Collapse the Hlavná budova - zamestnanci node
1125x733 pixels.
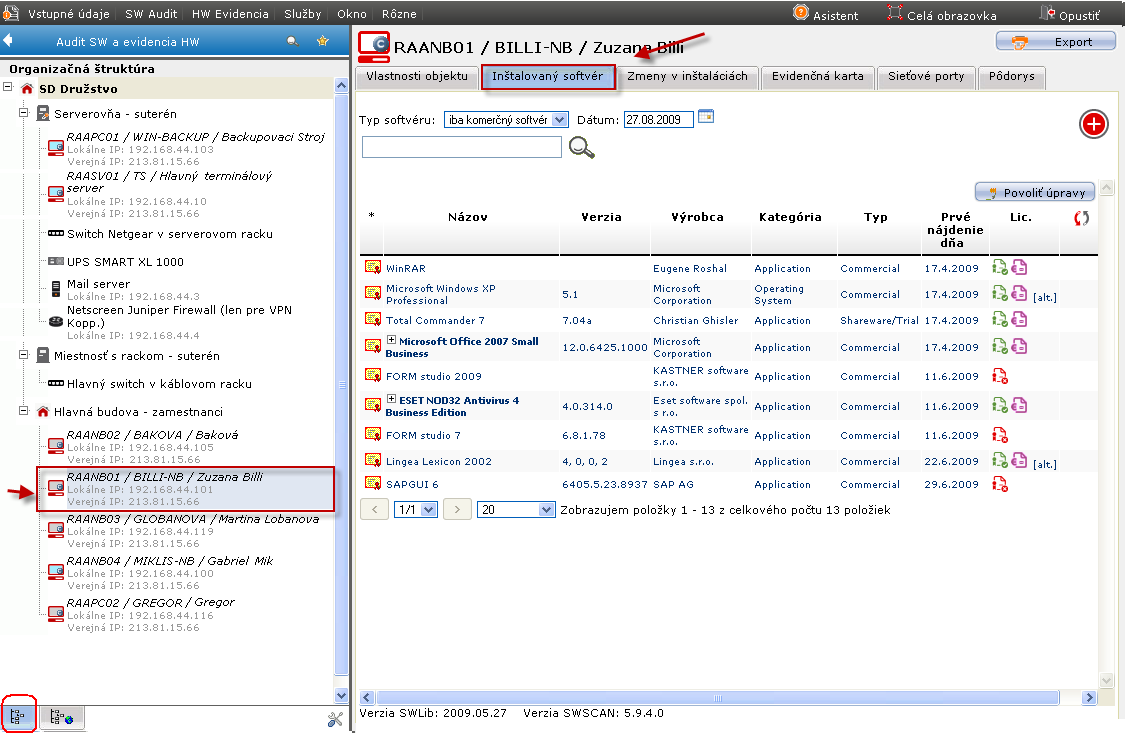tap(23, 411)
